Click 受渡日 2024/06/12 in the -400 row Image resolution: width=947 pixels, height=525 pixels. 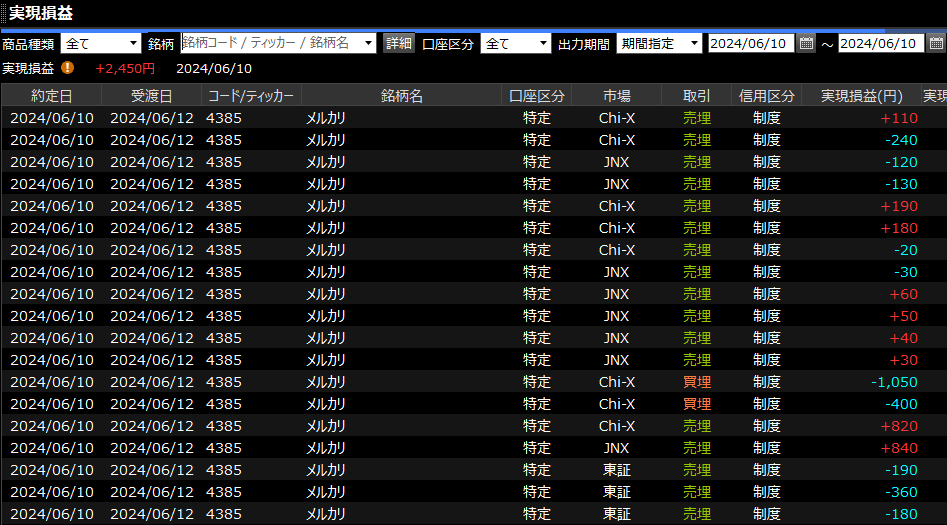(152, 404)
